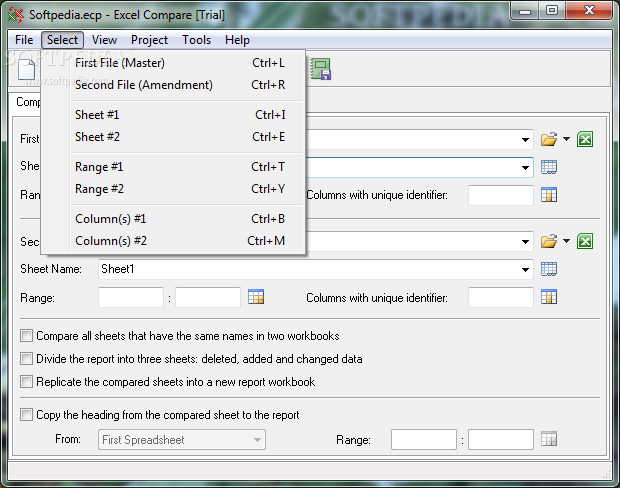
Task: Click range selection icon for second file
Action: point(256,297)
